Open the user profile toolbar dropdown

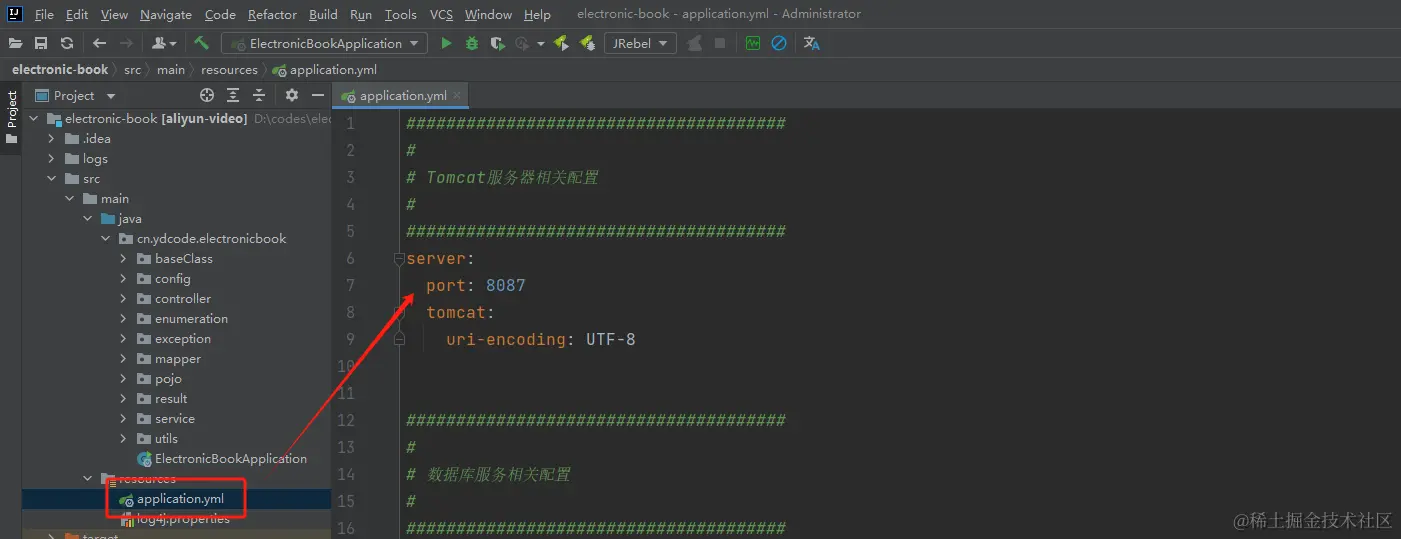[164, 43]
